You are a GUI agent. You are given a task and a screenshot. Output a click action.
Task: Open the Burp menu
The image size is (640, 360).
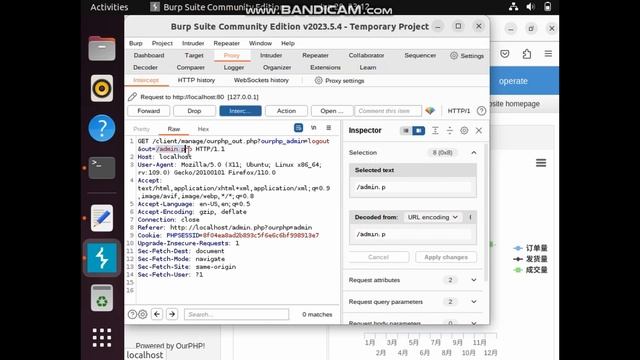pyautogui.click(x=136, y=43)
